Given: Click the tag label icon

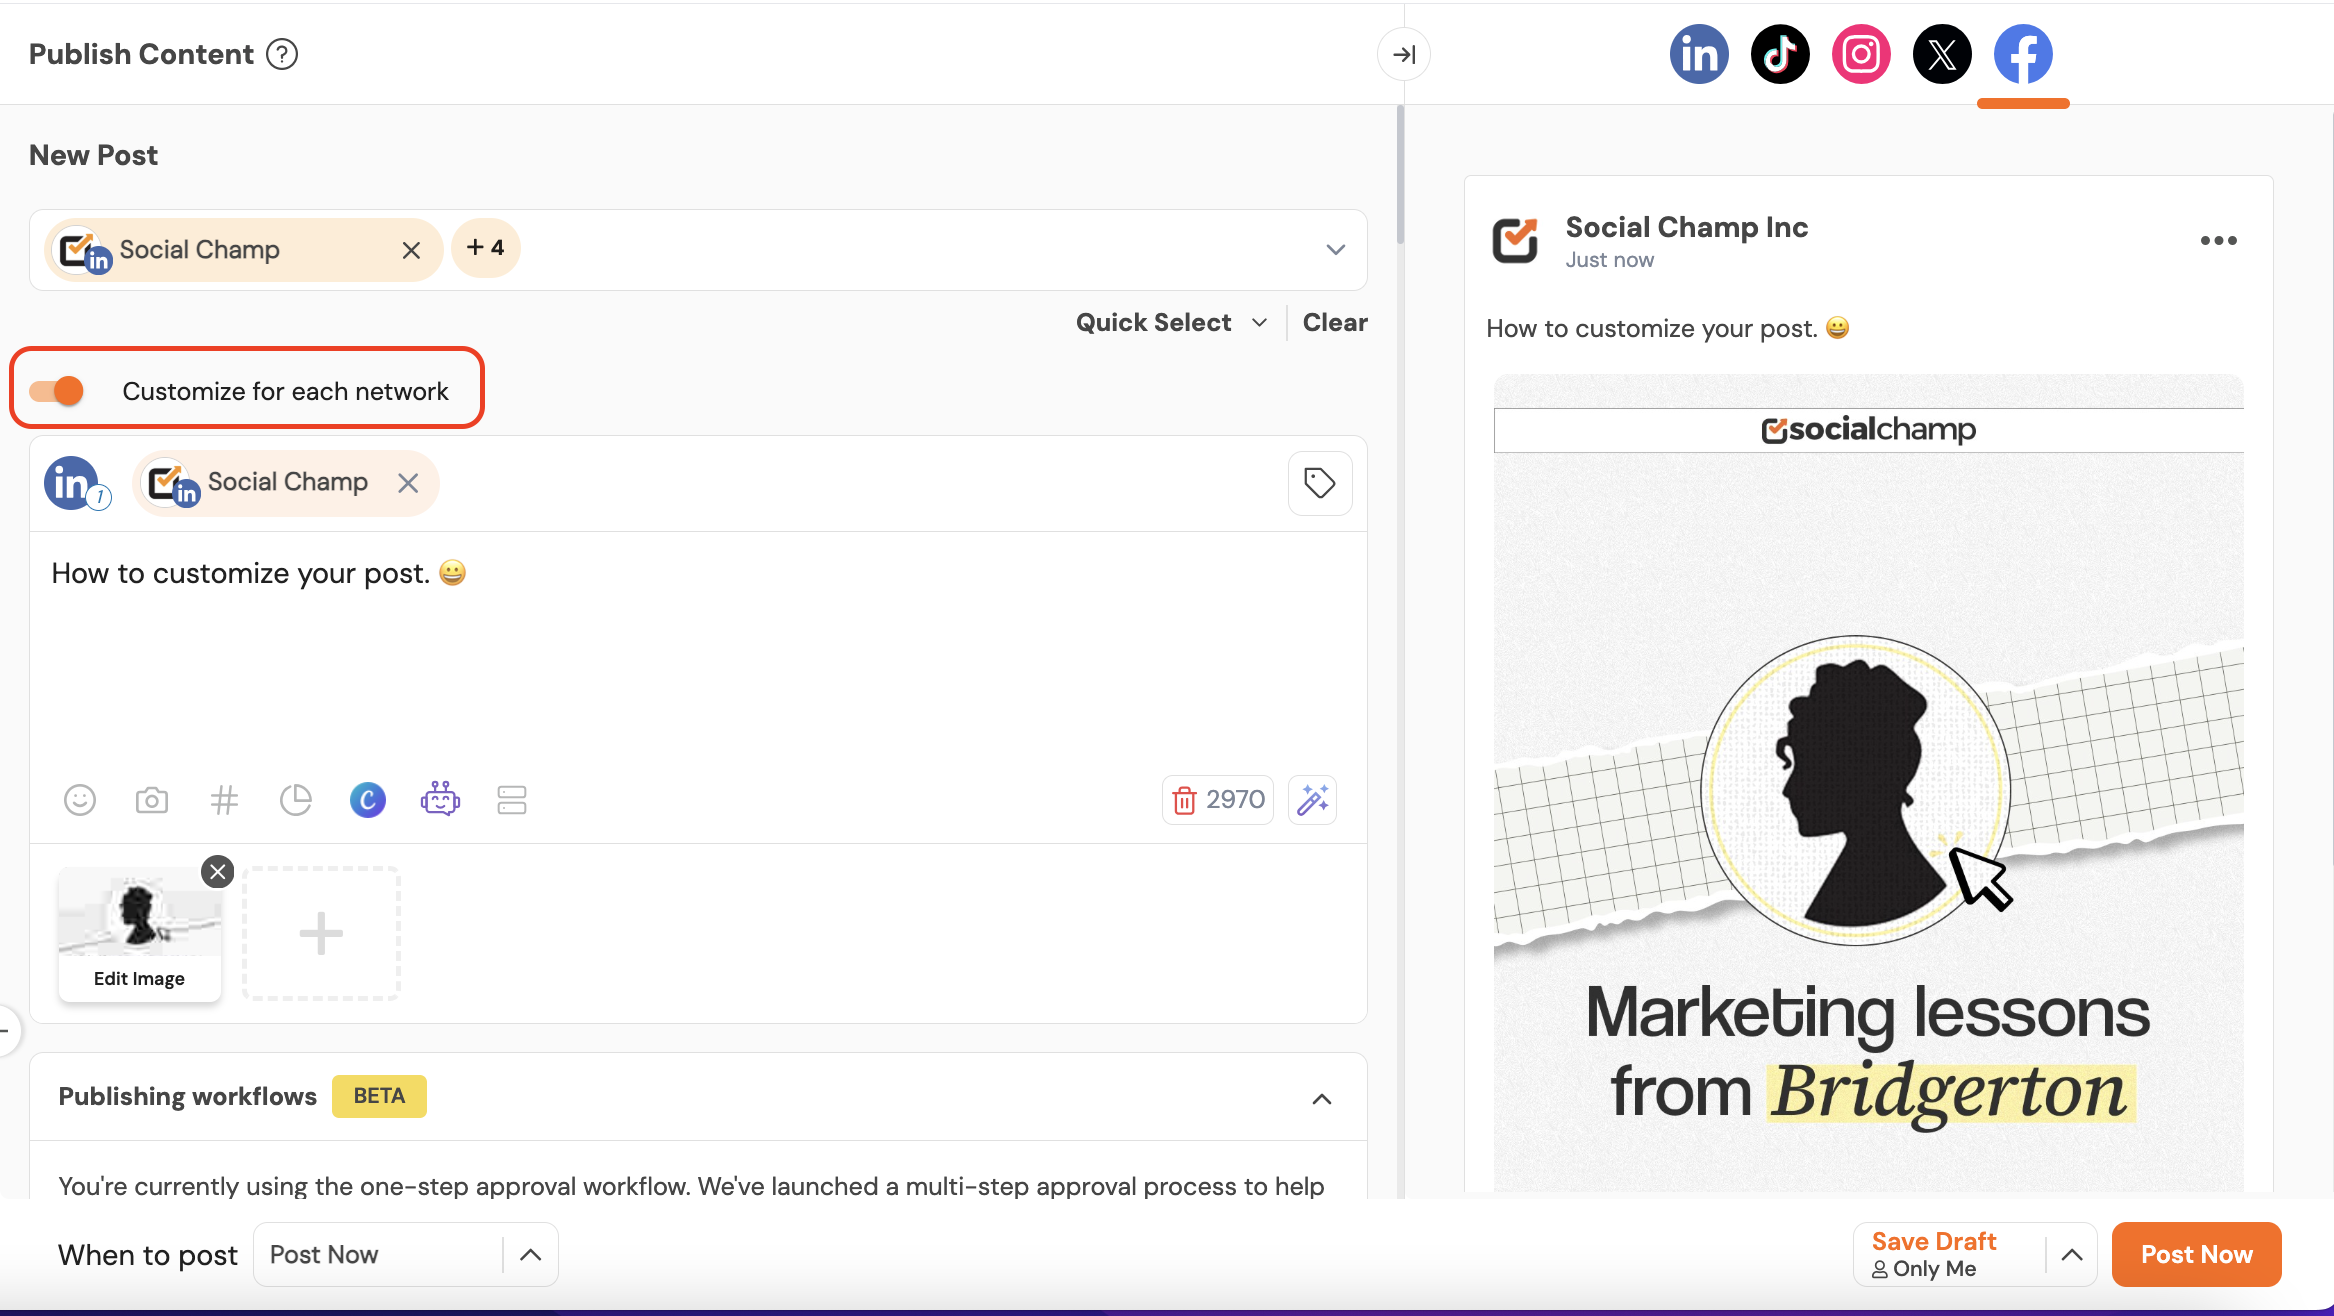Looking at the screenshot, I should tap(1320, 483).
